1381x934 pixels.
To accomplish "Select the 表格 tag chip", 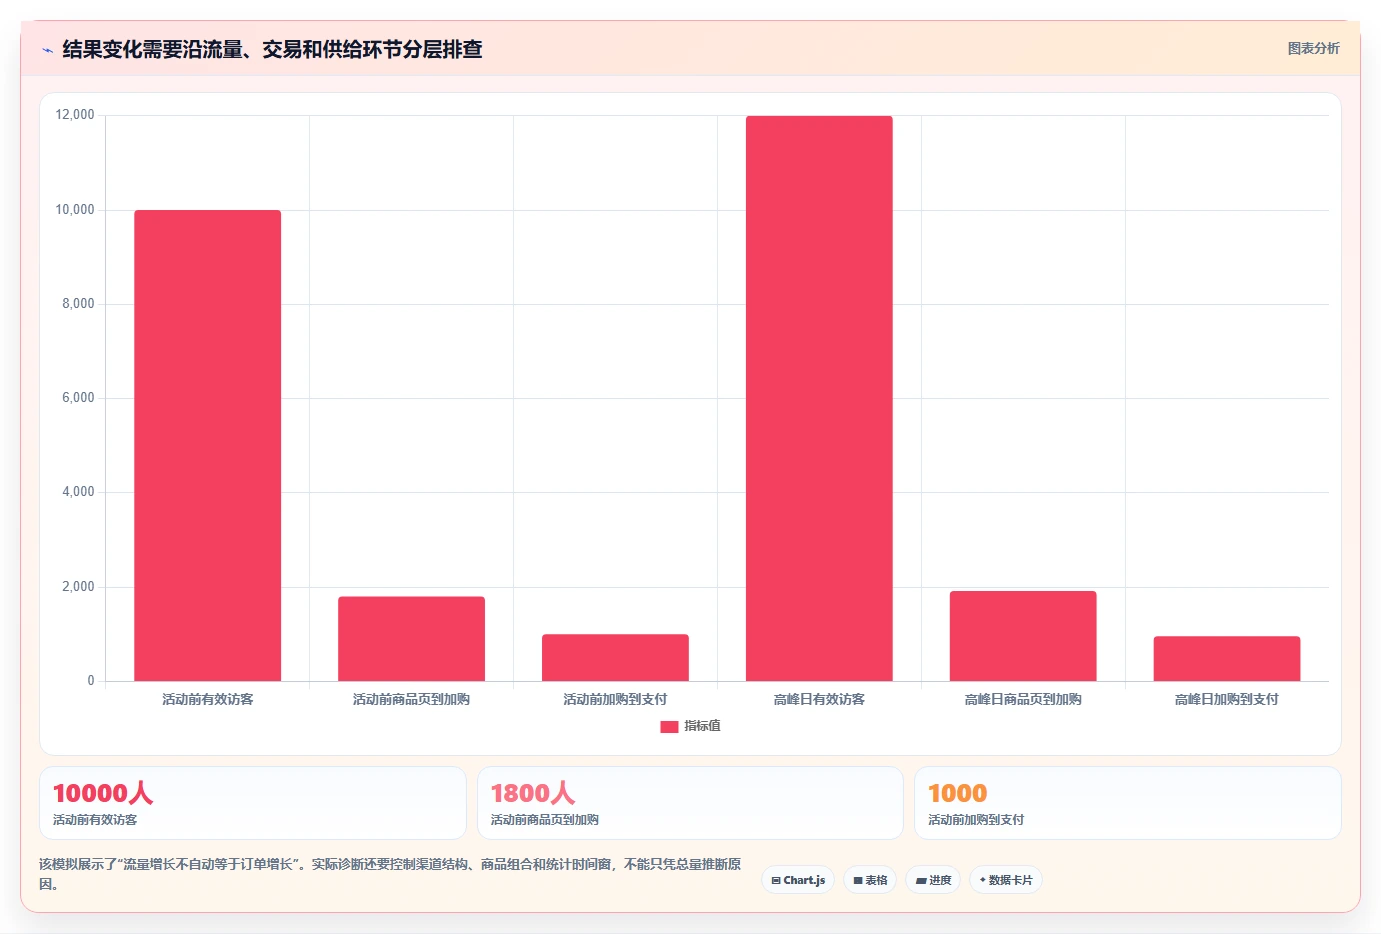I will (x=870, y=880).
